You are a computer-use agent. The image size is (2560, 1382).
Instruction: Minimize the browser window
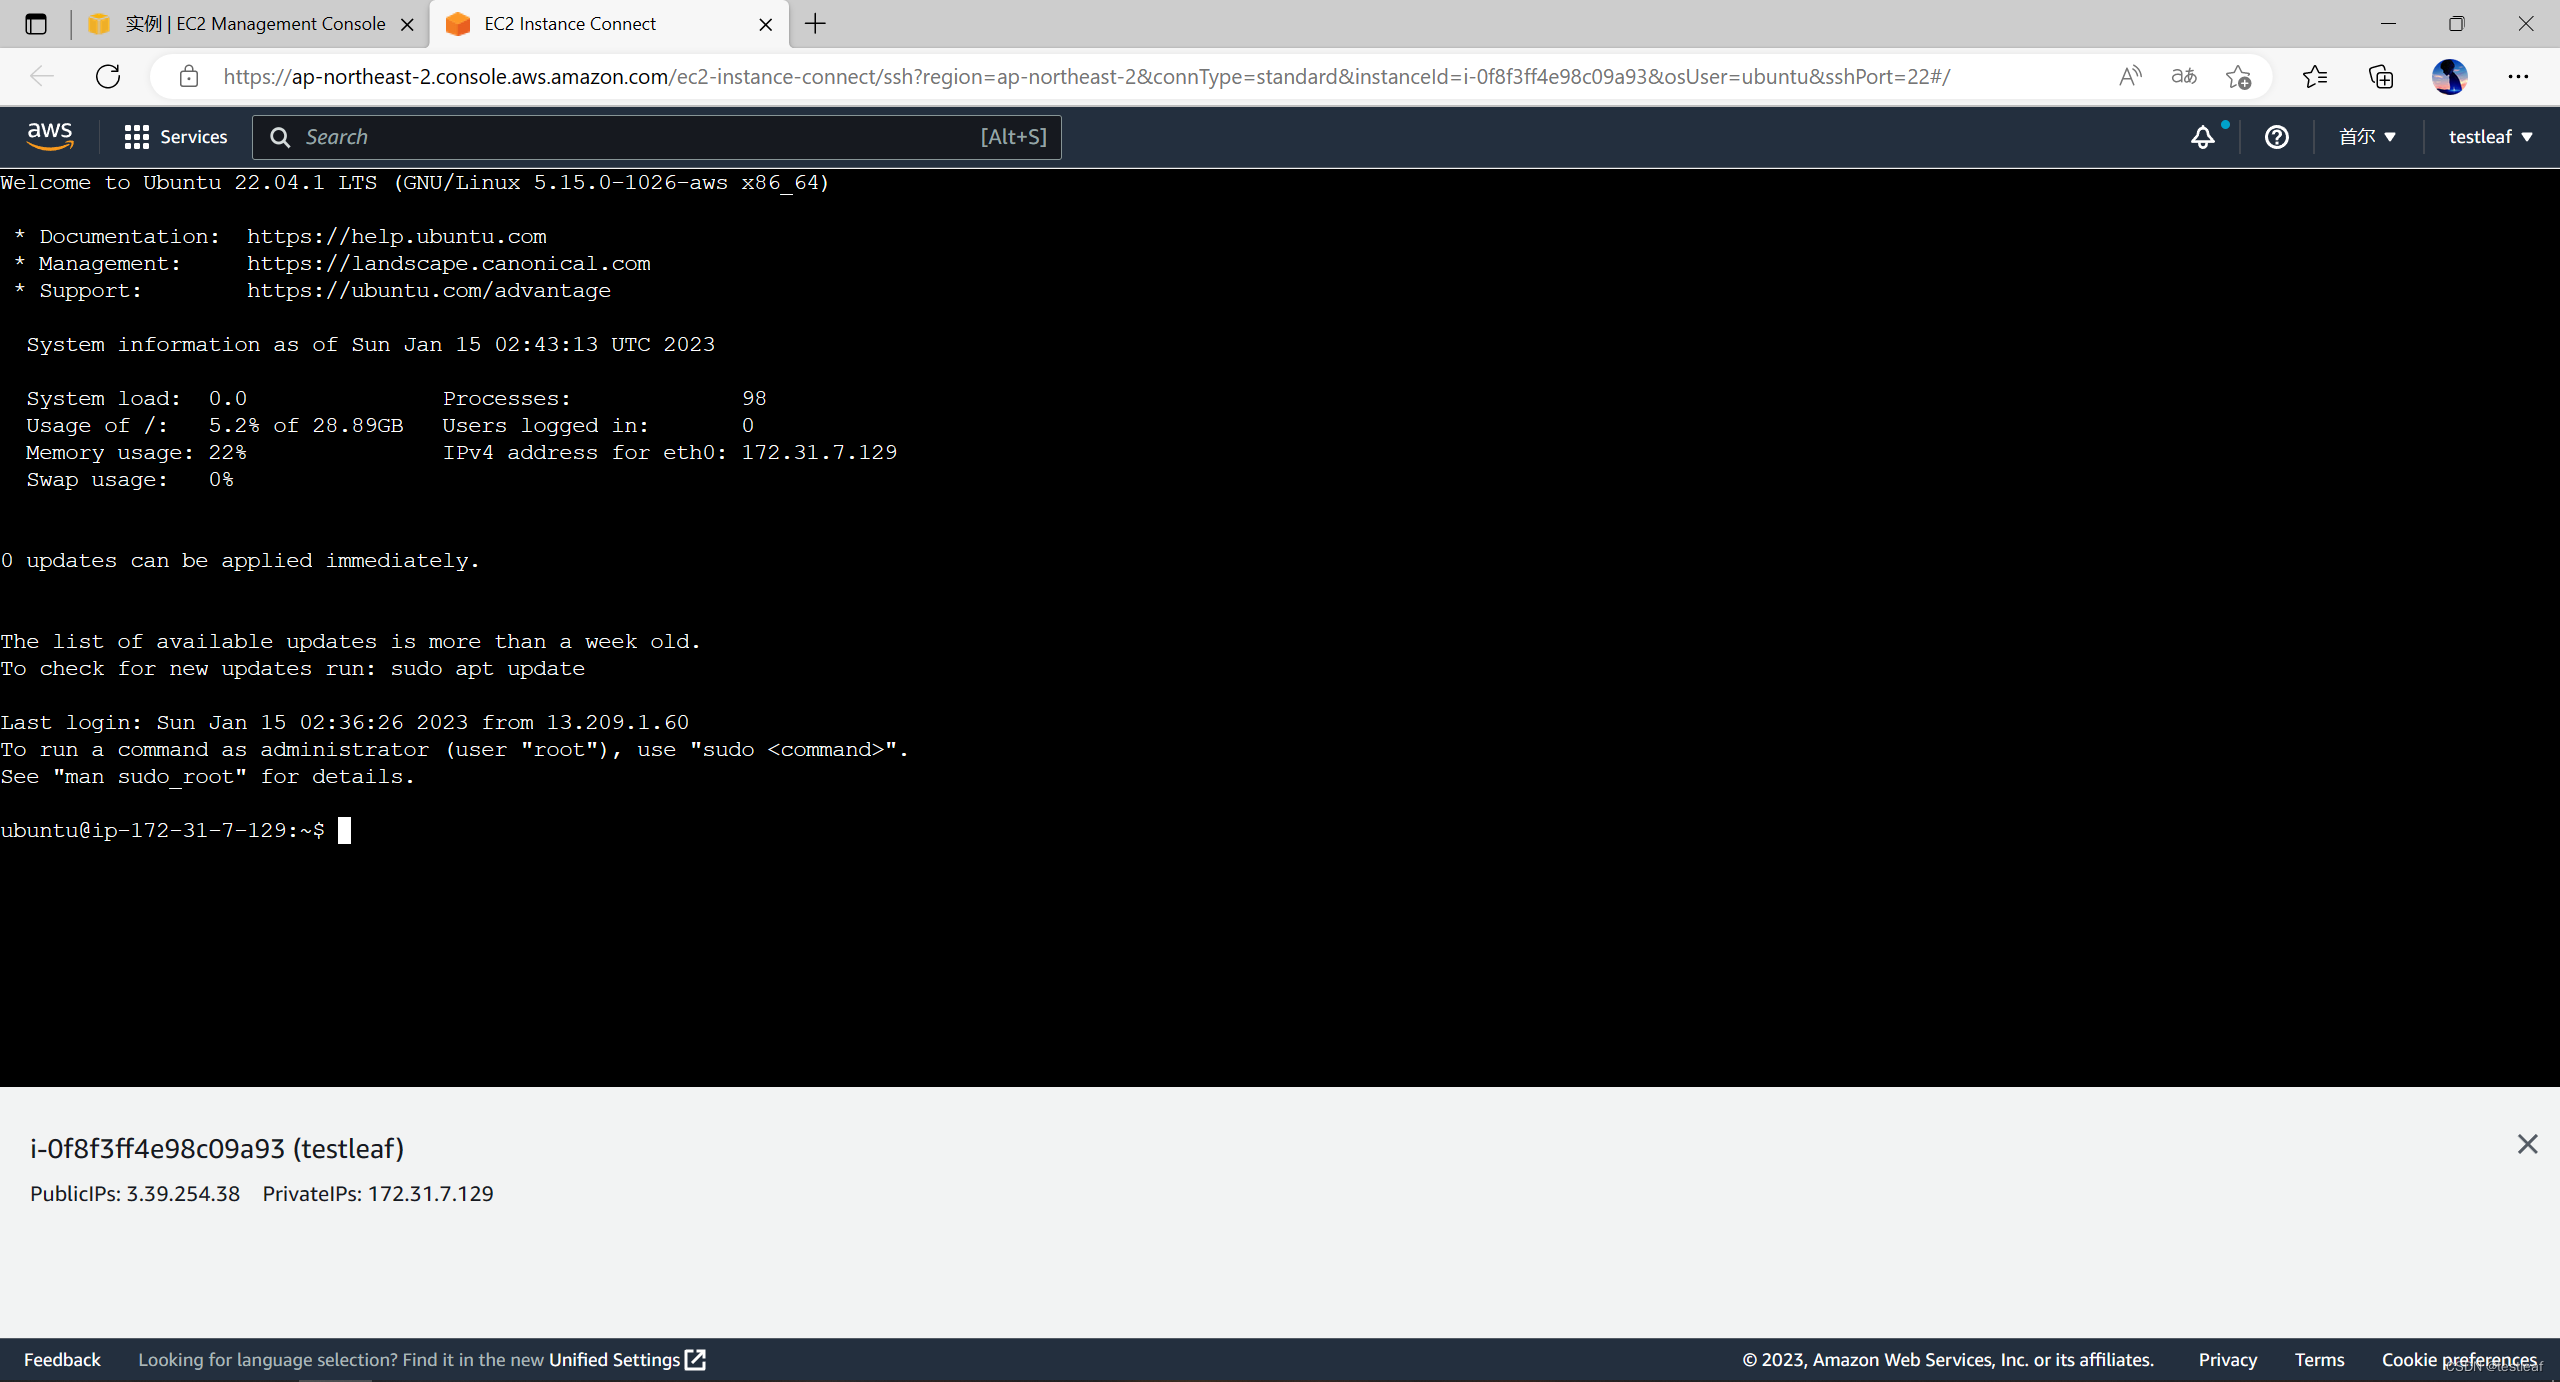(x=2389, y=24)
